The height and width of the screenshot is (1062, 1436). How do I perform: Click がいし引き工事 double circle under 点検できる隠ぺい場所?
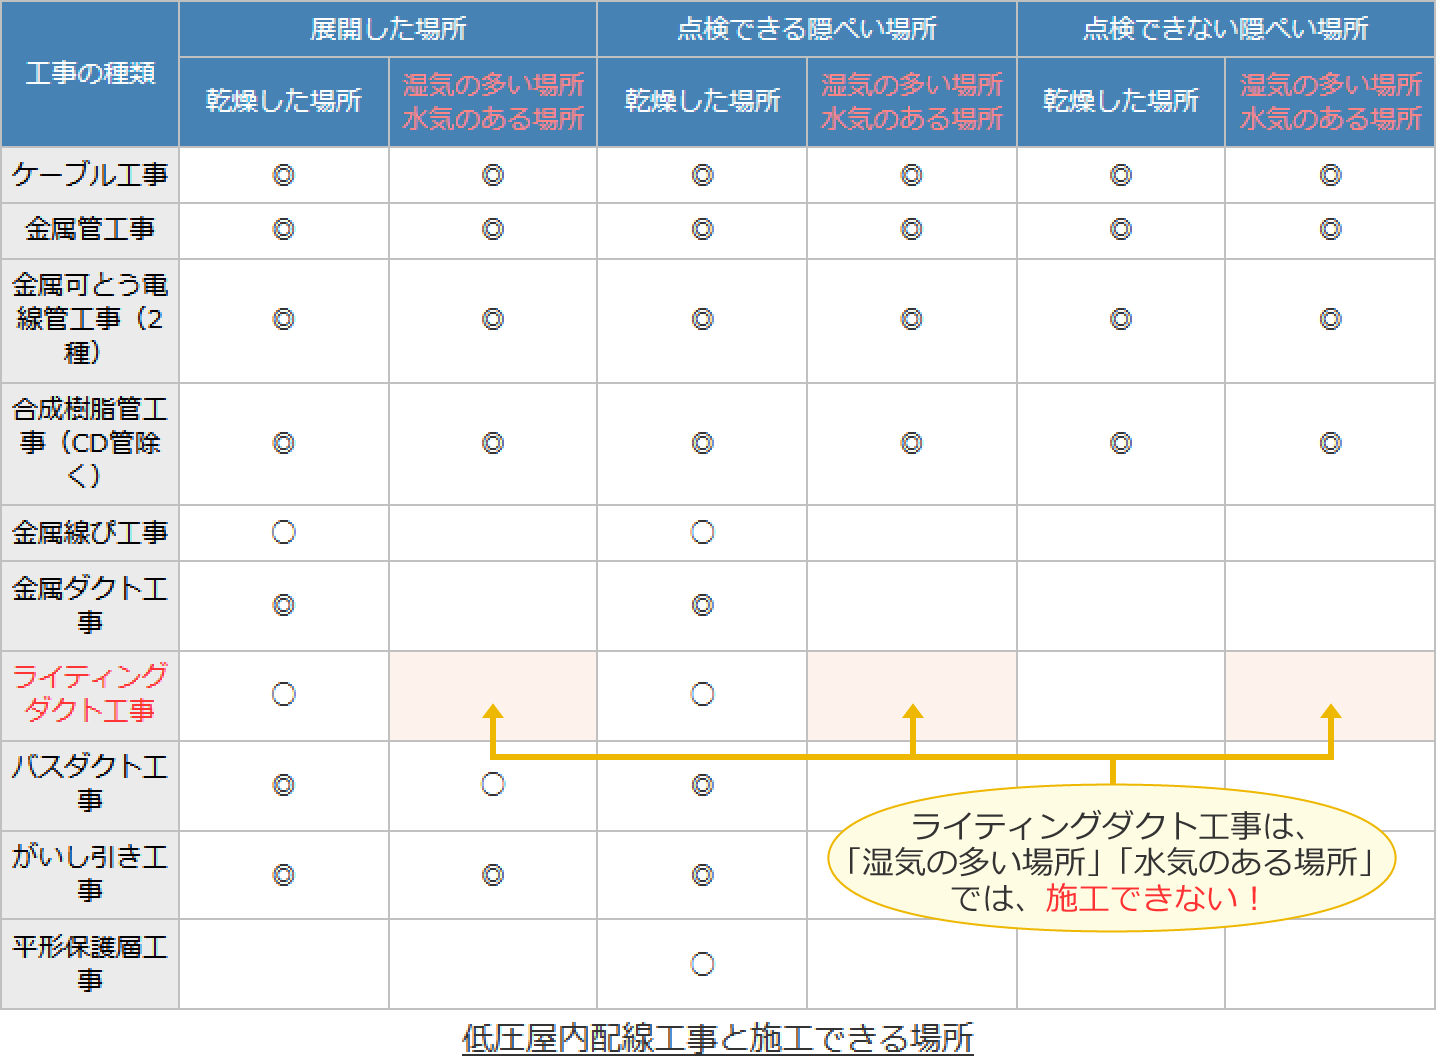point(702,875)
